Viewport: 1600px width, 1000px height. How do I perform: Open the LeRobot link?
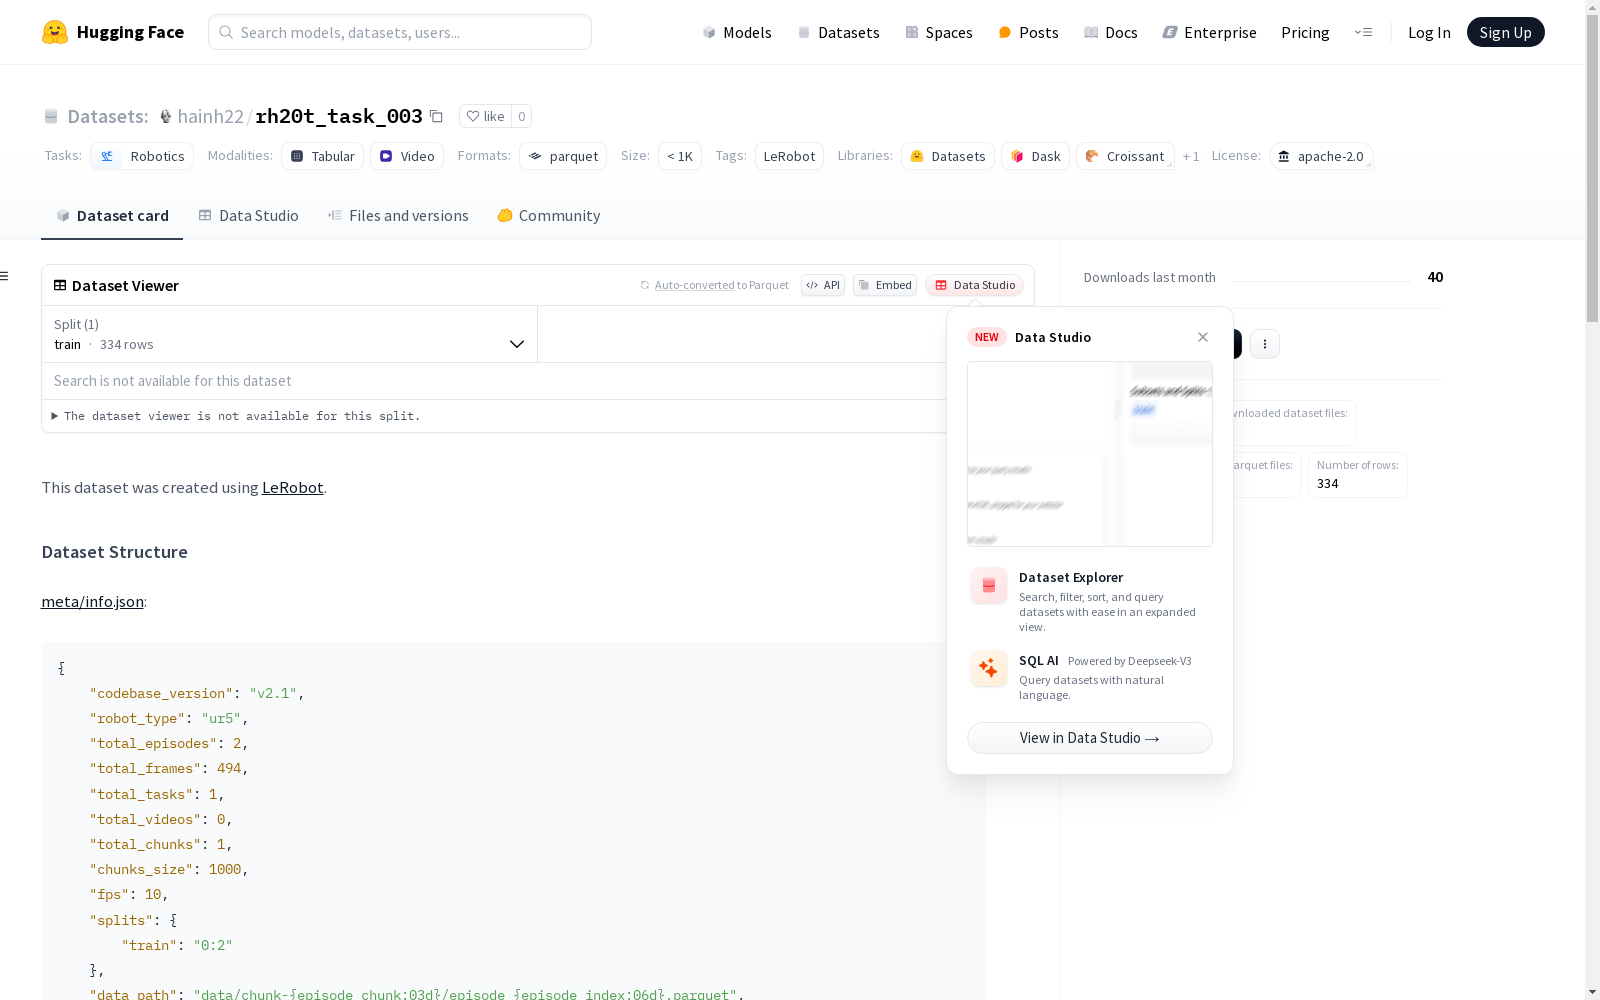point(292,488)
